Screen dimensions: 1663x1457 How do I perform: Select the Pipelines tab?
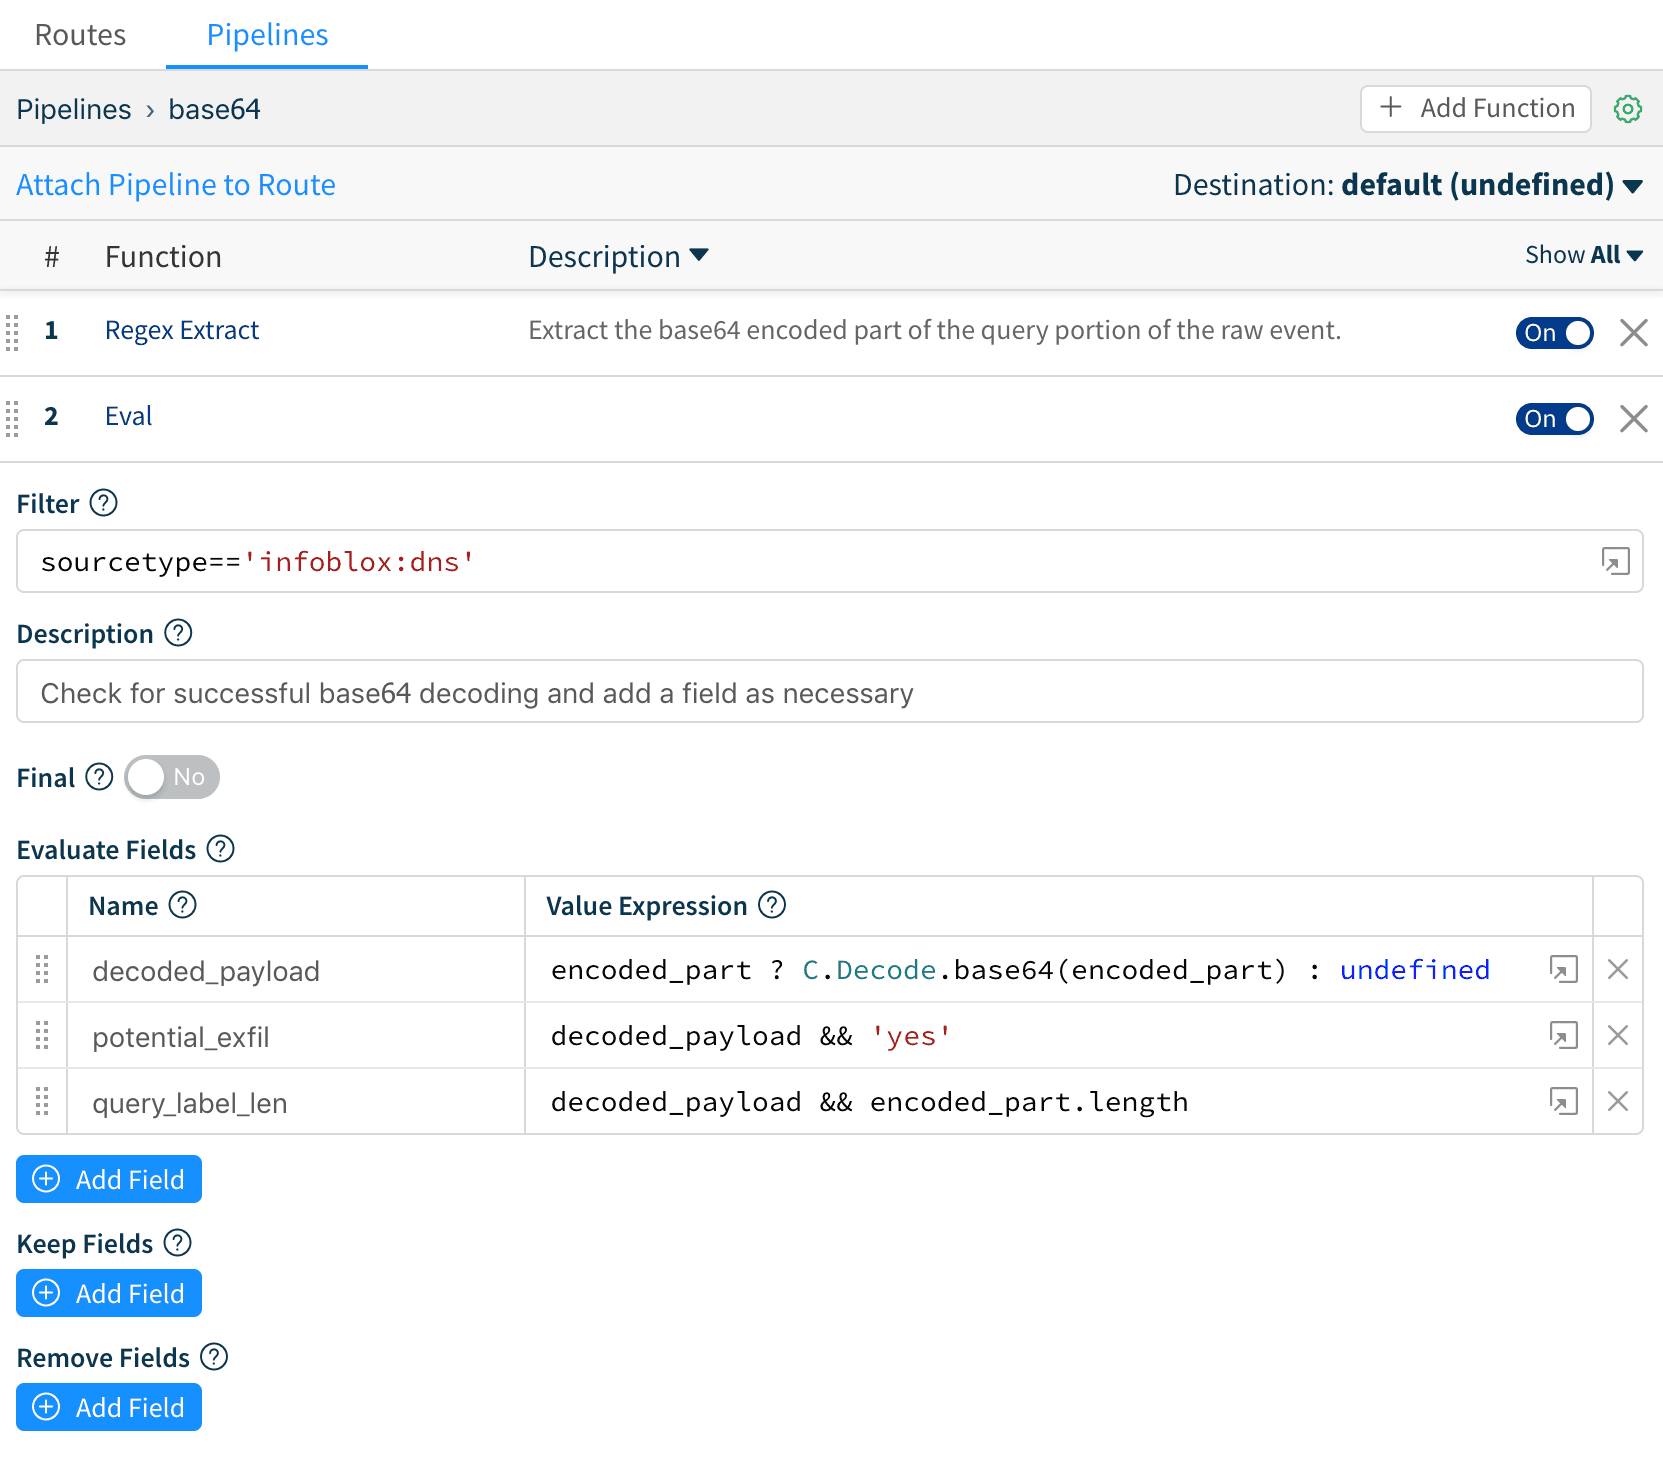pos(266,34)
